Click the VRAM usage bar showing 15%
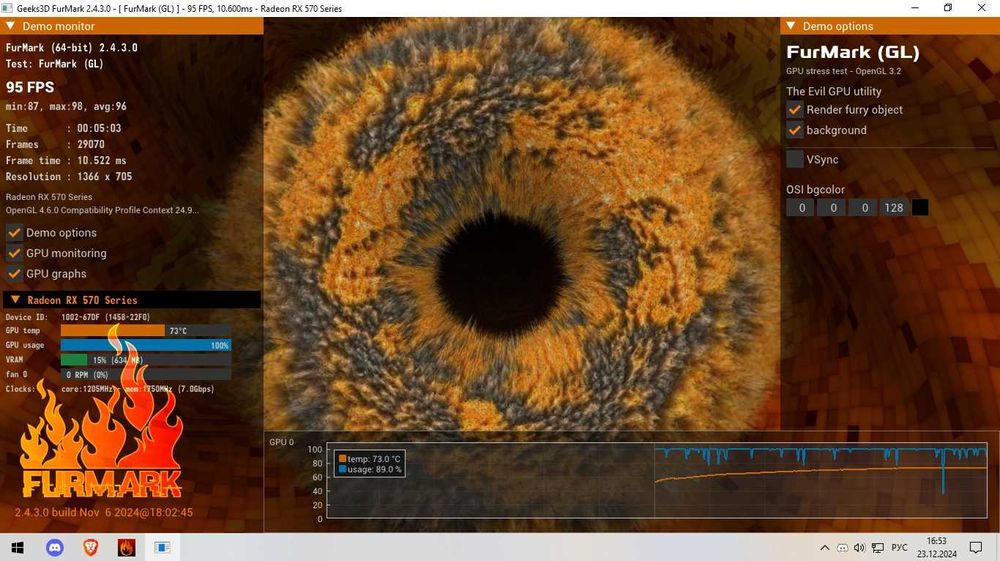The height and width of the screenshot is (561, 1000). coord(145,360)
